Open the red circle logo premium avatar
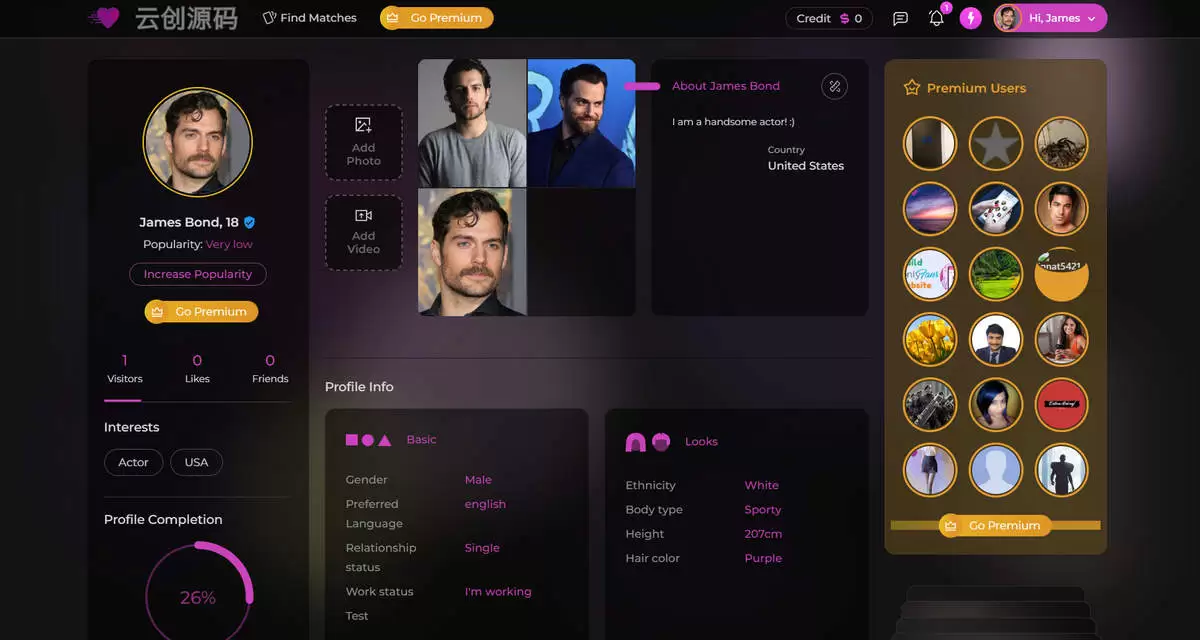This screenshot has width=1200, height=640. 1061,405
